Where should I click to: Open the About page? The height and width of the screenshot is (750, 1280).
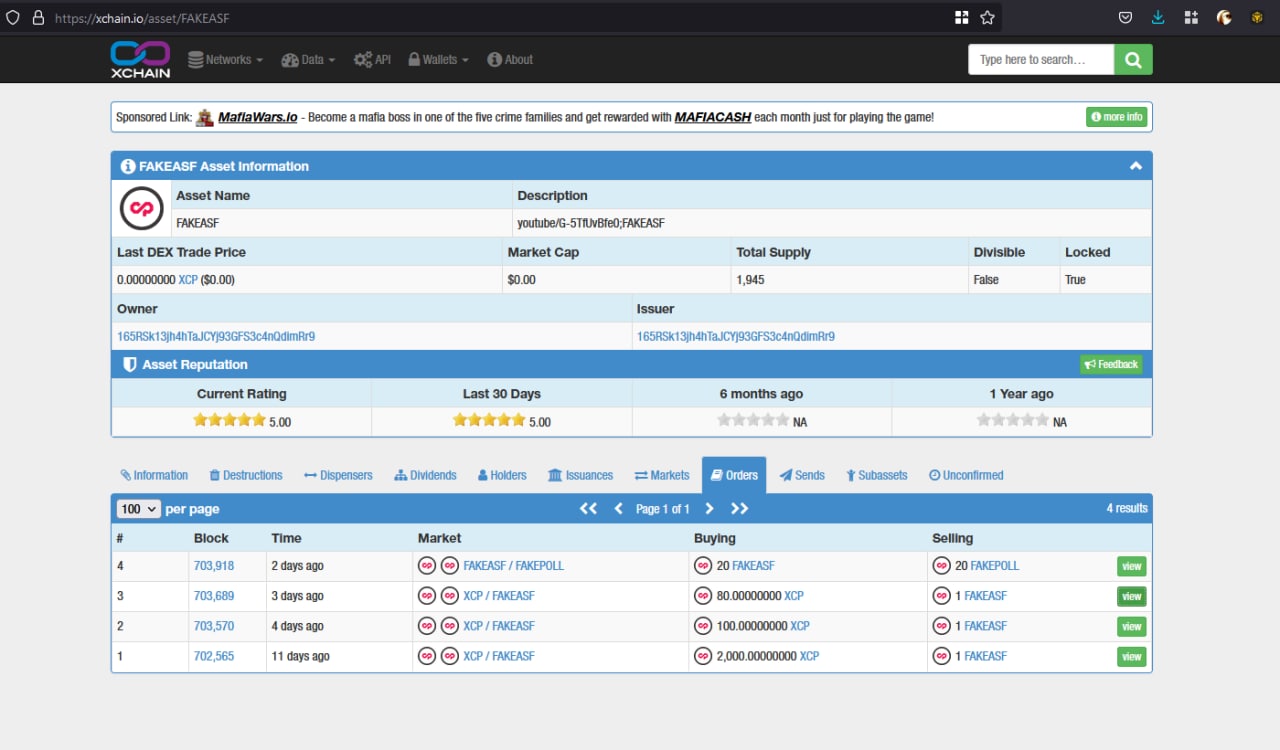coord(510,59)
